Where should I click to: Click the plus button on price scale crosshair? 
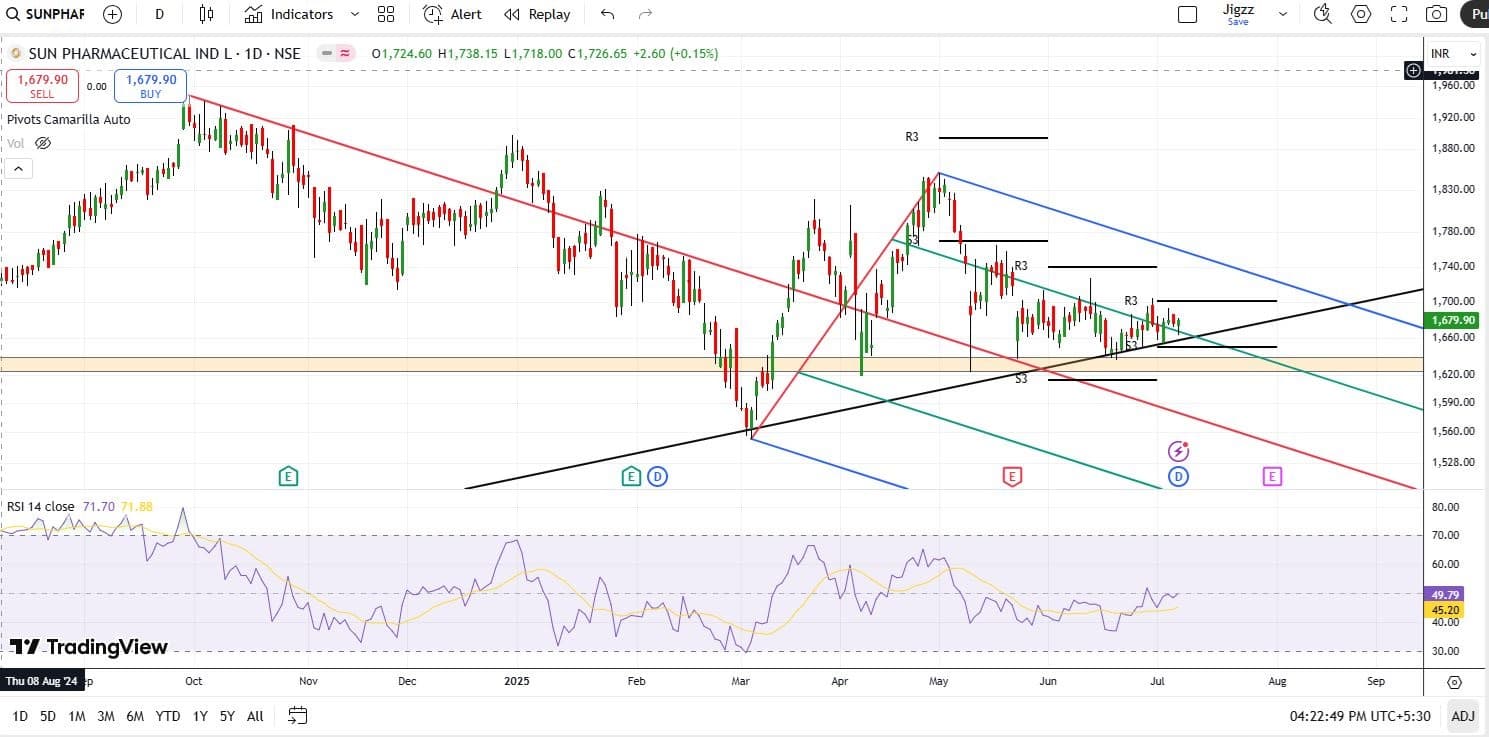click(x=1413, y=70)
